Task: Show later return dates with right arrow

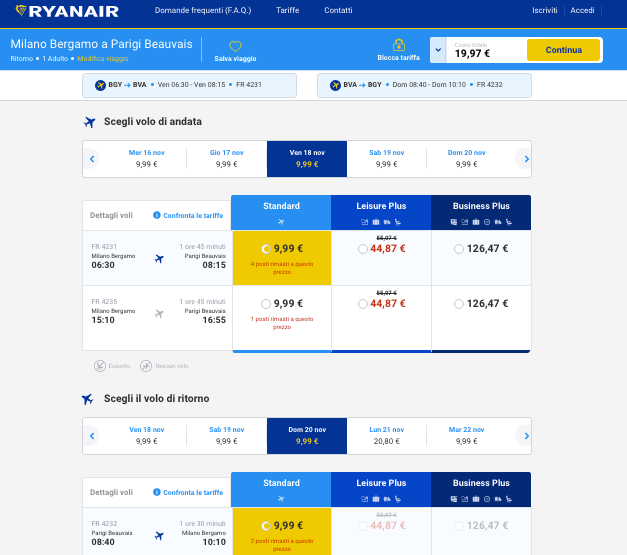Action: coord(523,435)
